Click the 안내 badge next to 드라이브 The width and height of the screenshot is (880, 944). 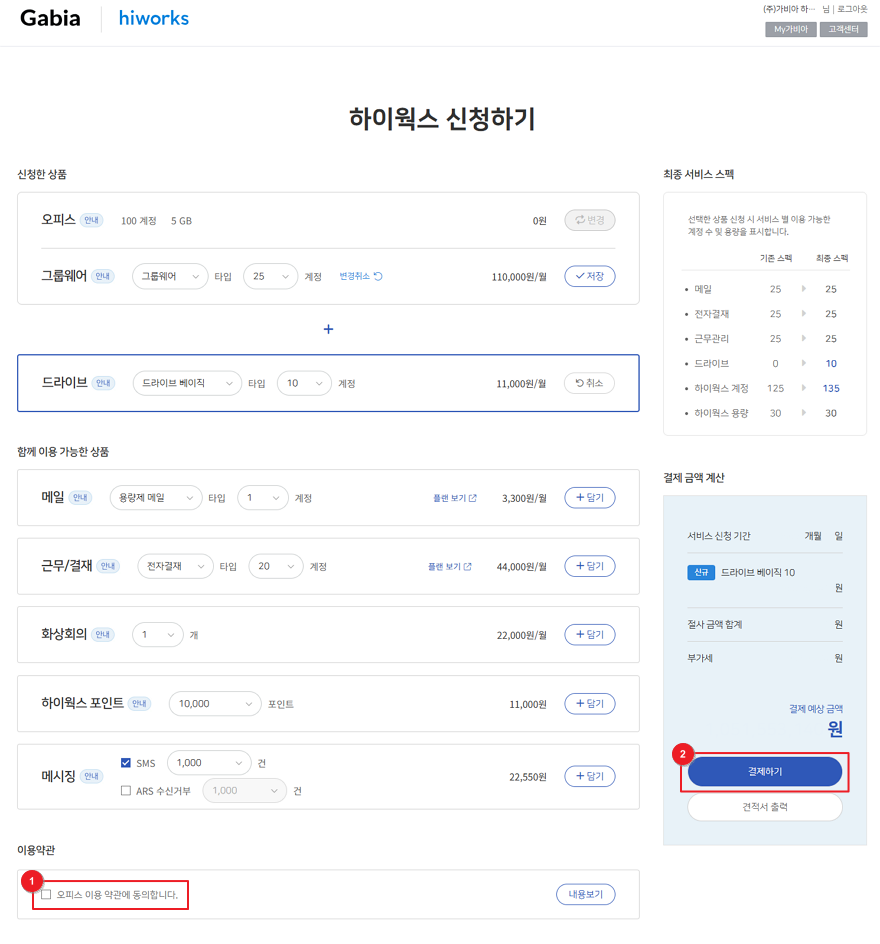[104, 383]
